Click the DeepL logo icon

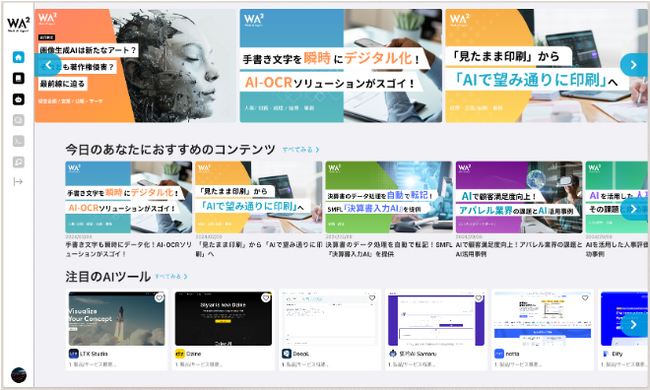click(286, 354)
